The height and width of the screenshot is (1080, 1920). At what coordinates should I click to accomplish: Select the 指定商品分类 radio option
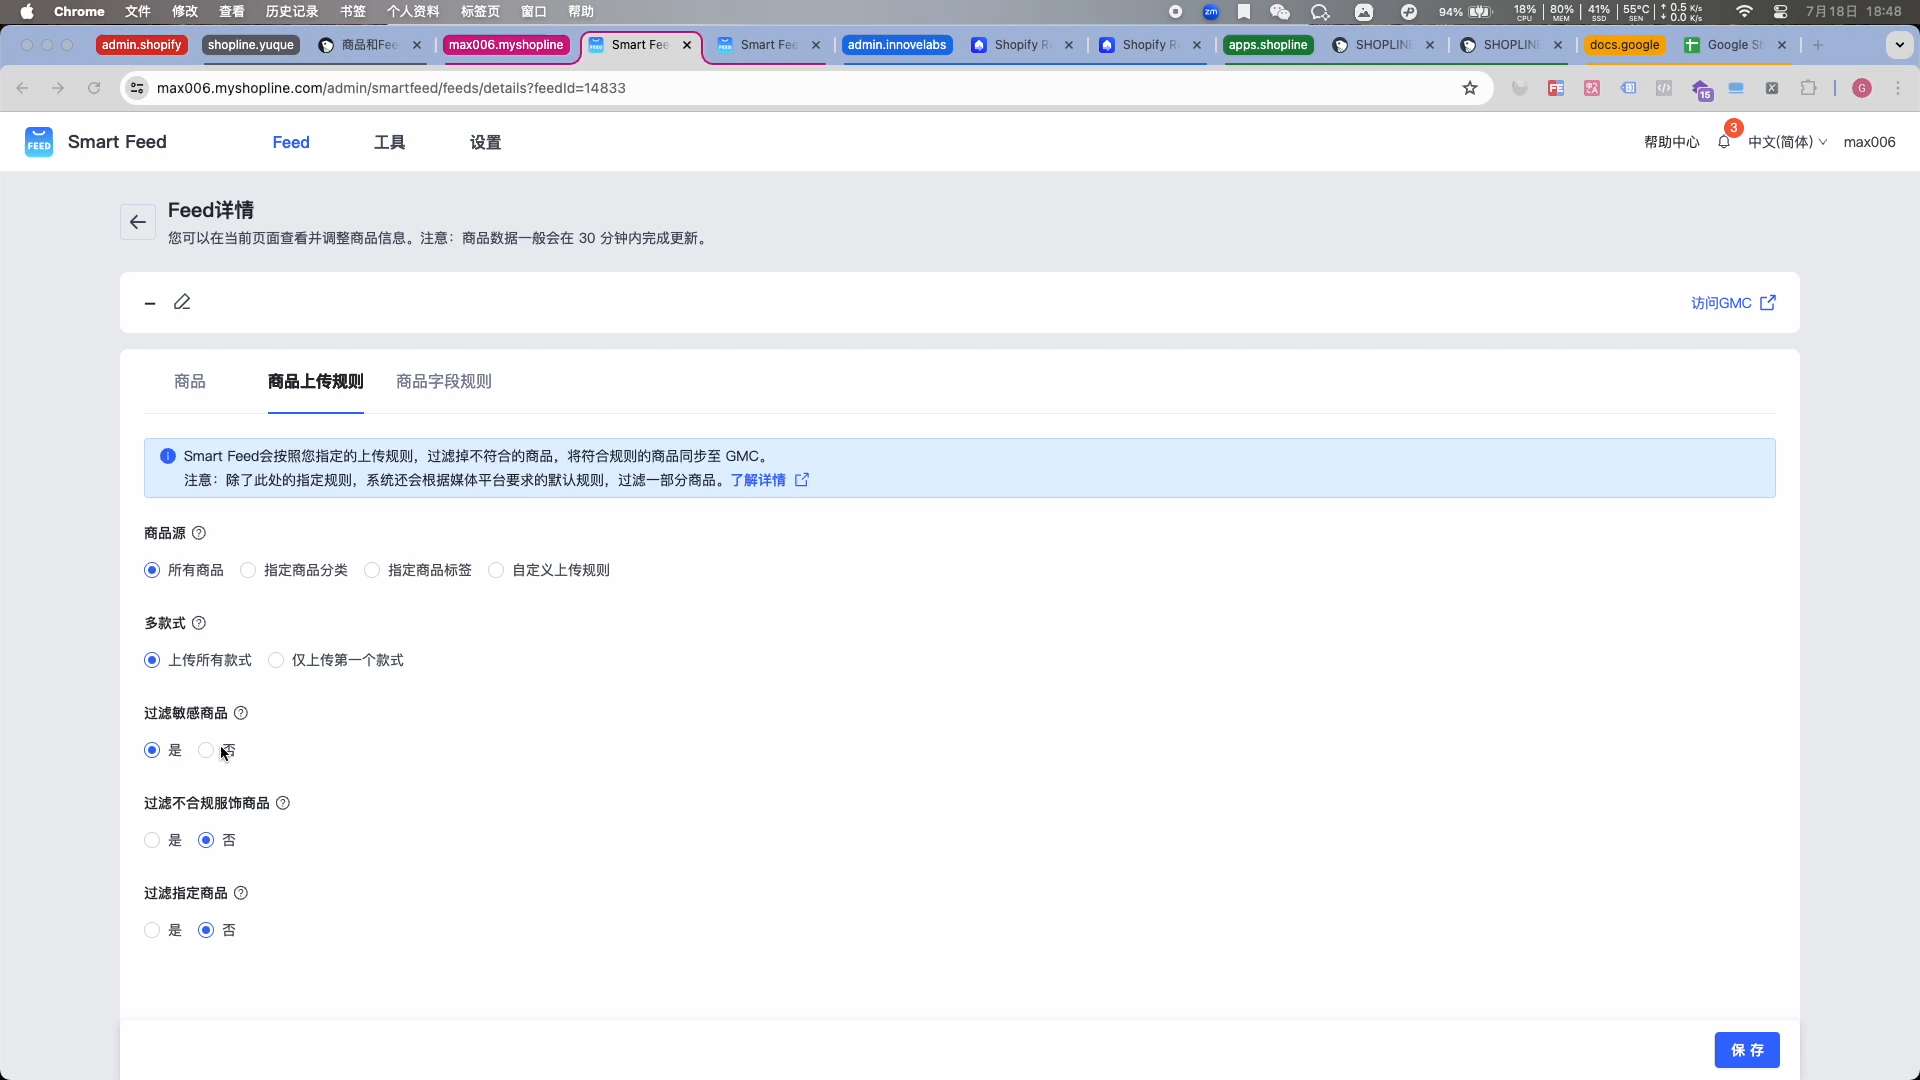(248, 570)
